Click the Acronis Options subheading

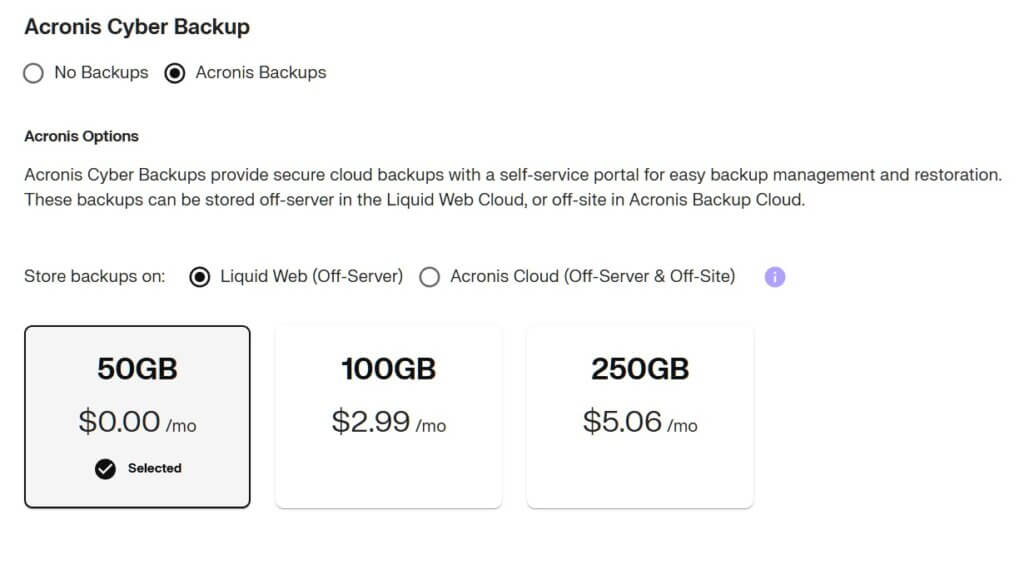click(82, 136)
